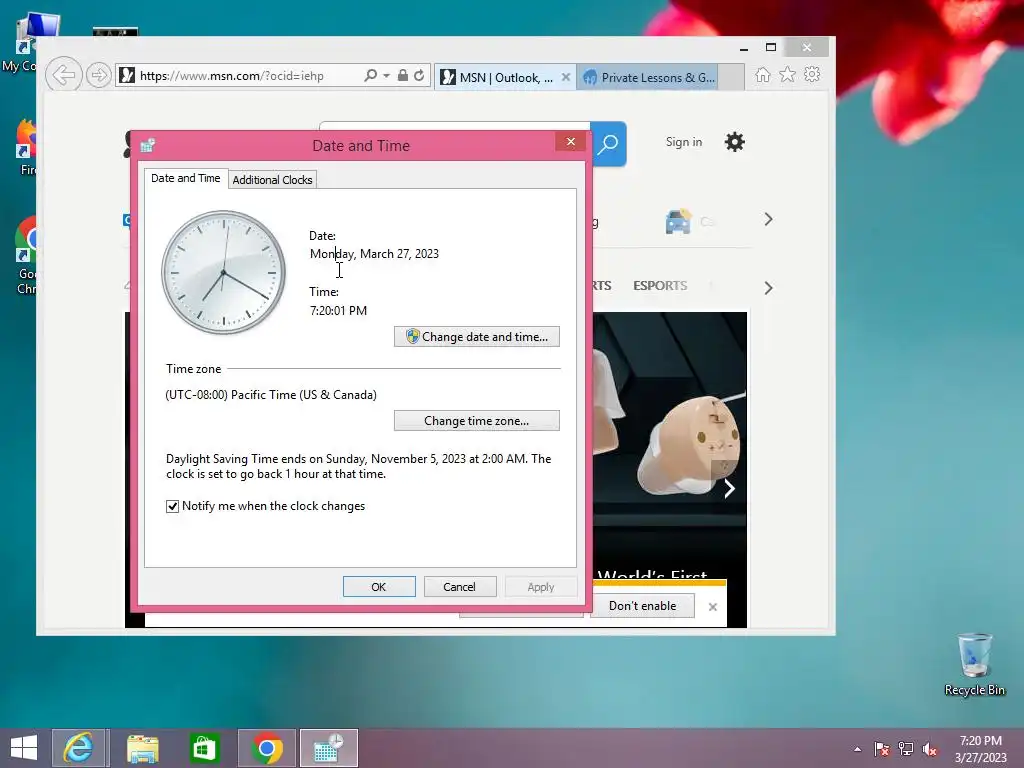
Task: Select Recycle Bin desktop icon
Action: coord(974,664)
